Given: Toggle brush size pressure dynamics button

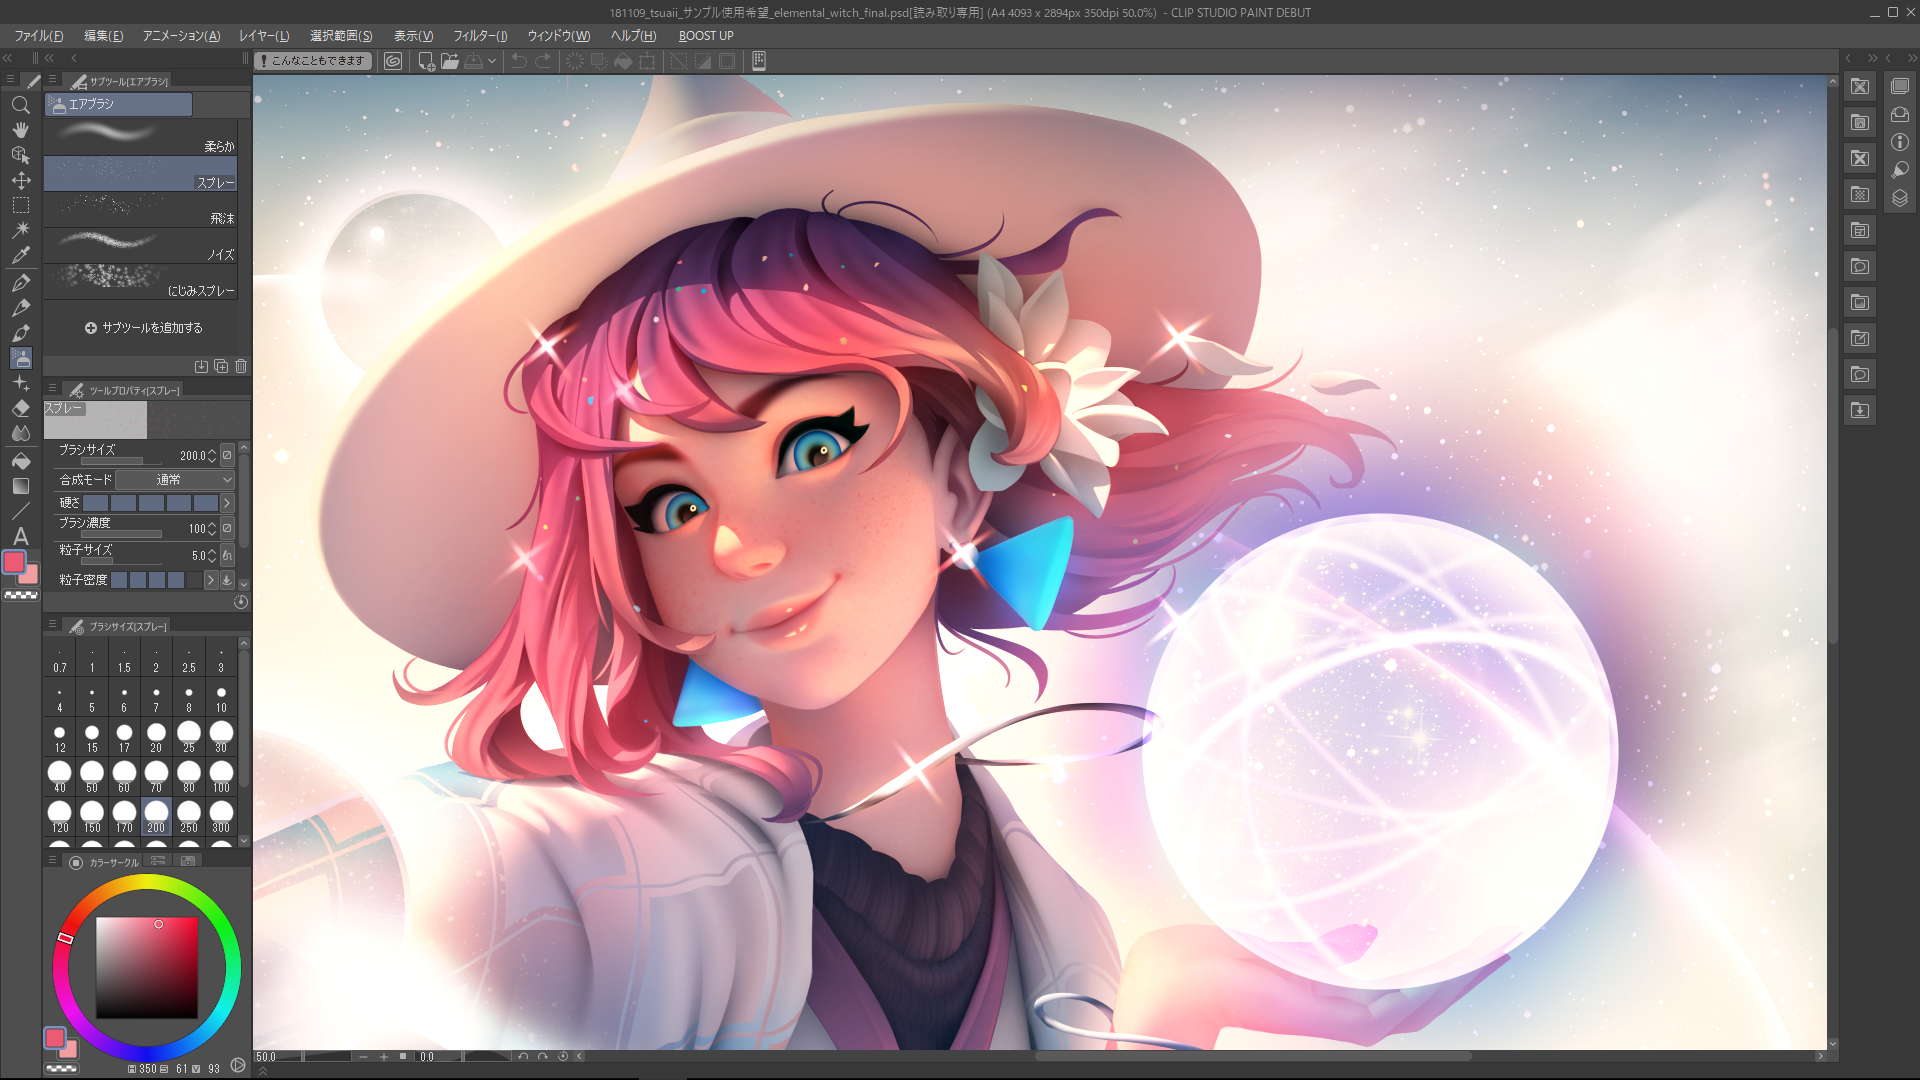Looking at the screenshot, I should [227, 455].
